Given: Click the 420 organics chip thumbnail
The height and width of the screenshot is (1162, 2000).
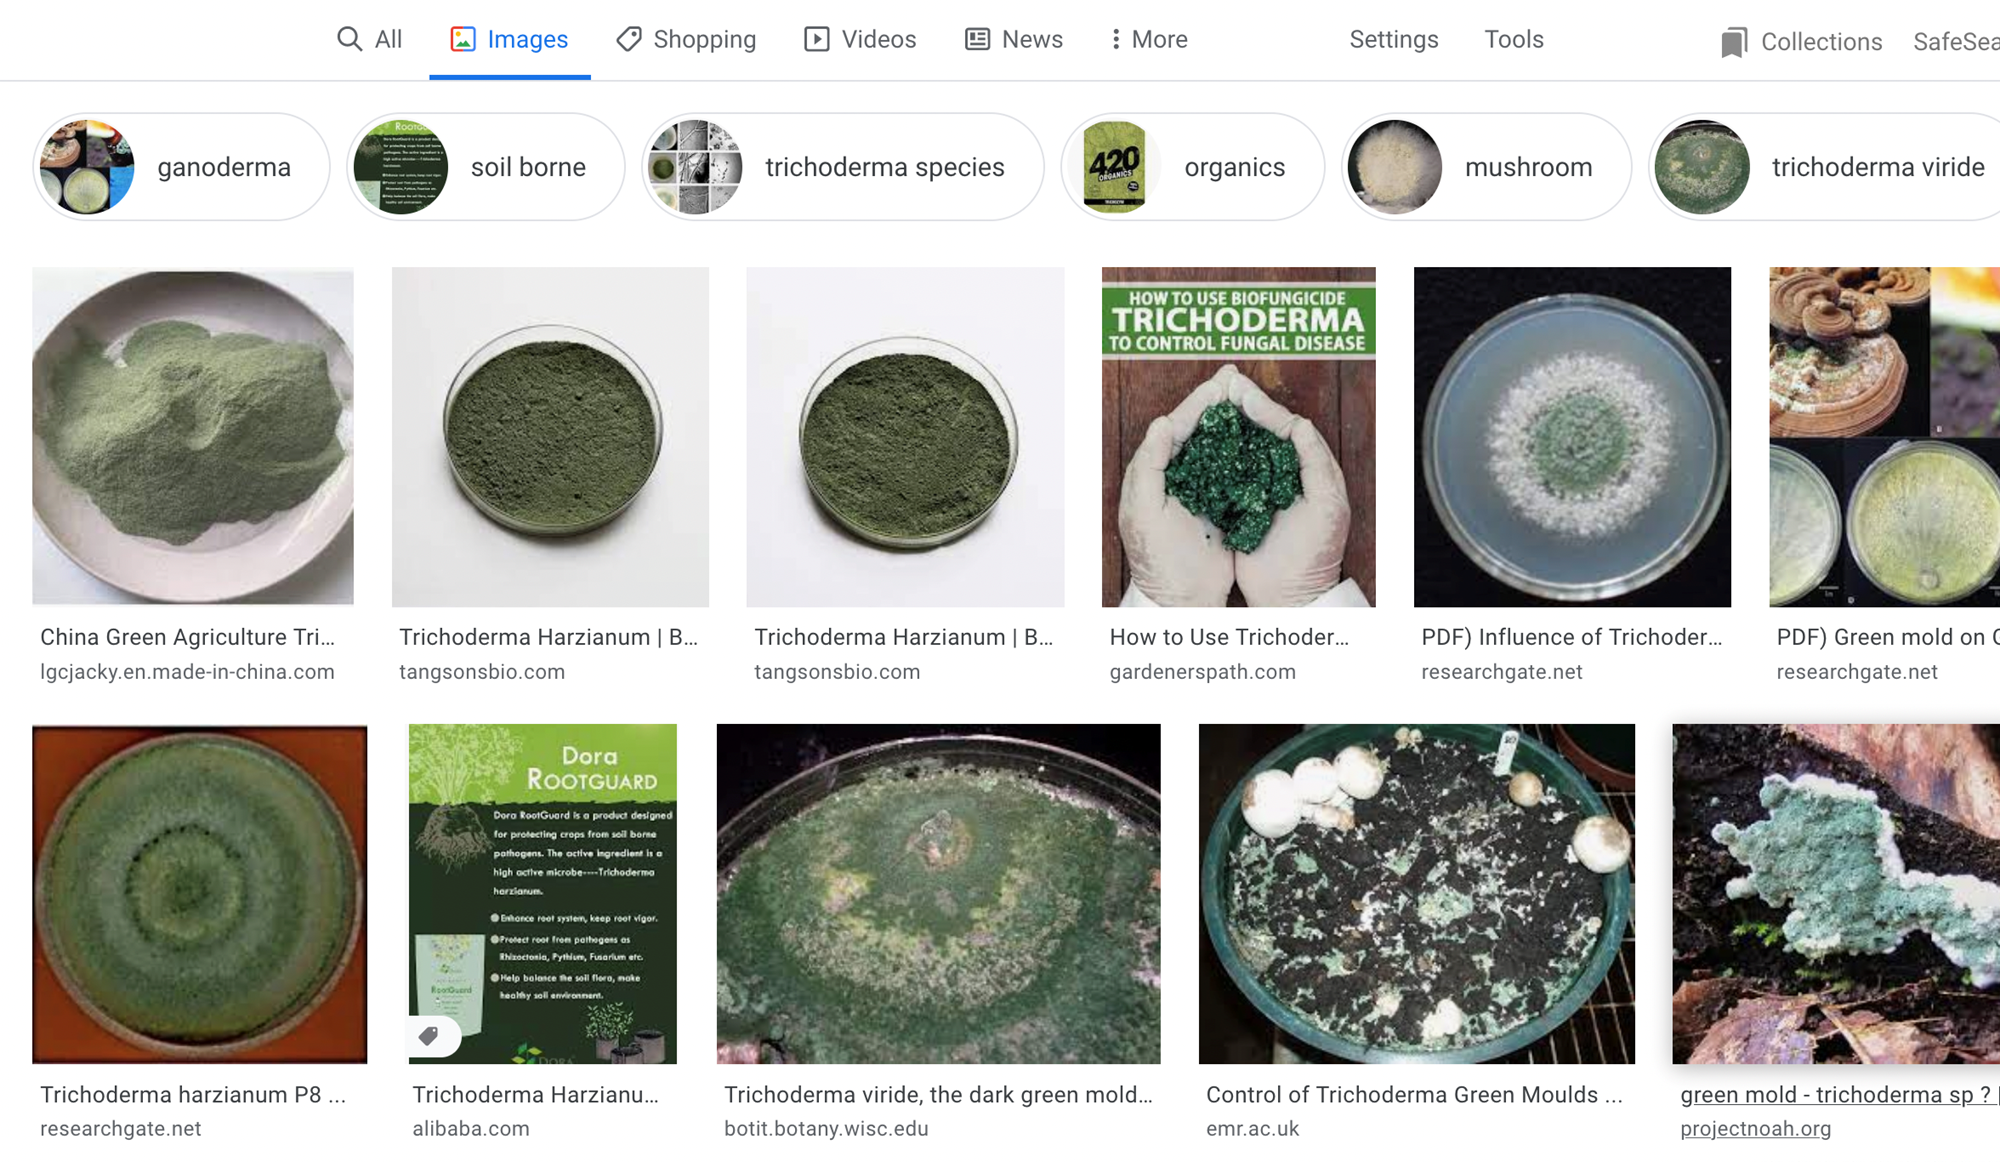Looking at the screenshot, I should (1114, 167).
